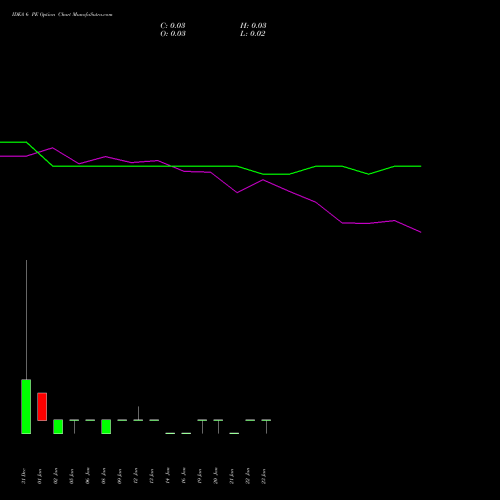Click the '16 Jan' date label
This screenshot has height=500, width=500.
pyautogui.click(x=184, y=476)
